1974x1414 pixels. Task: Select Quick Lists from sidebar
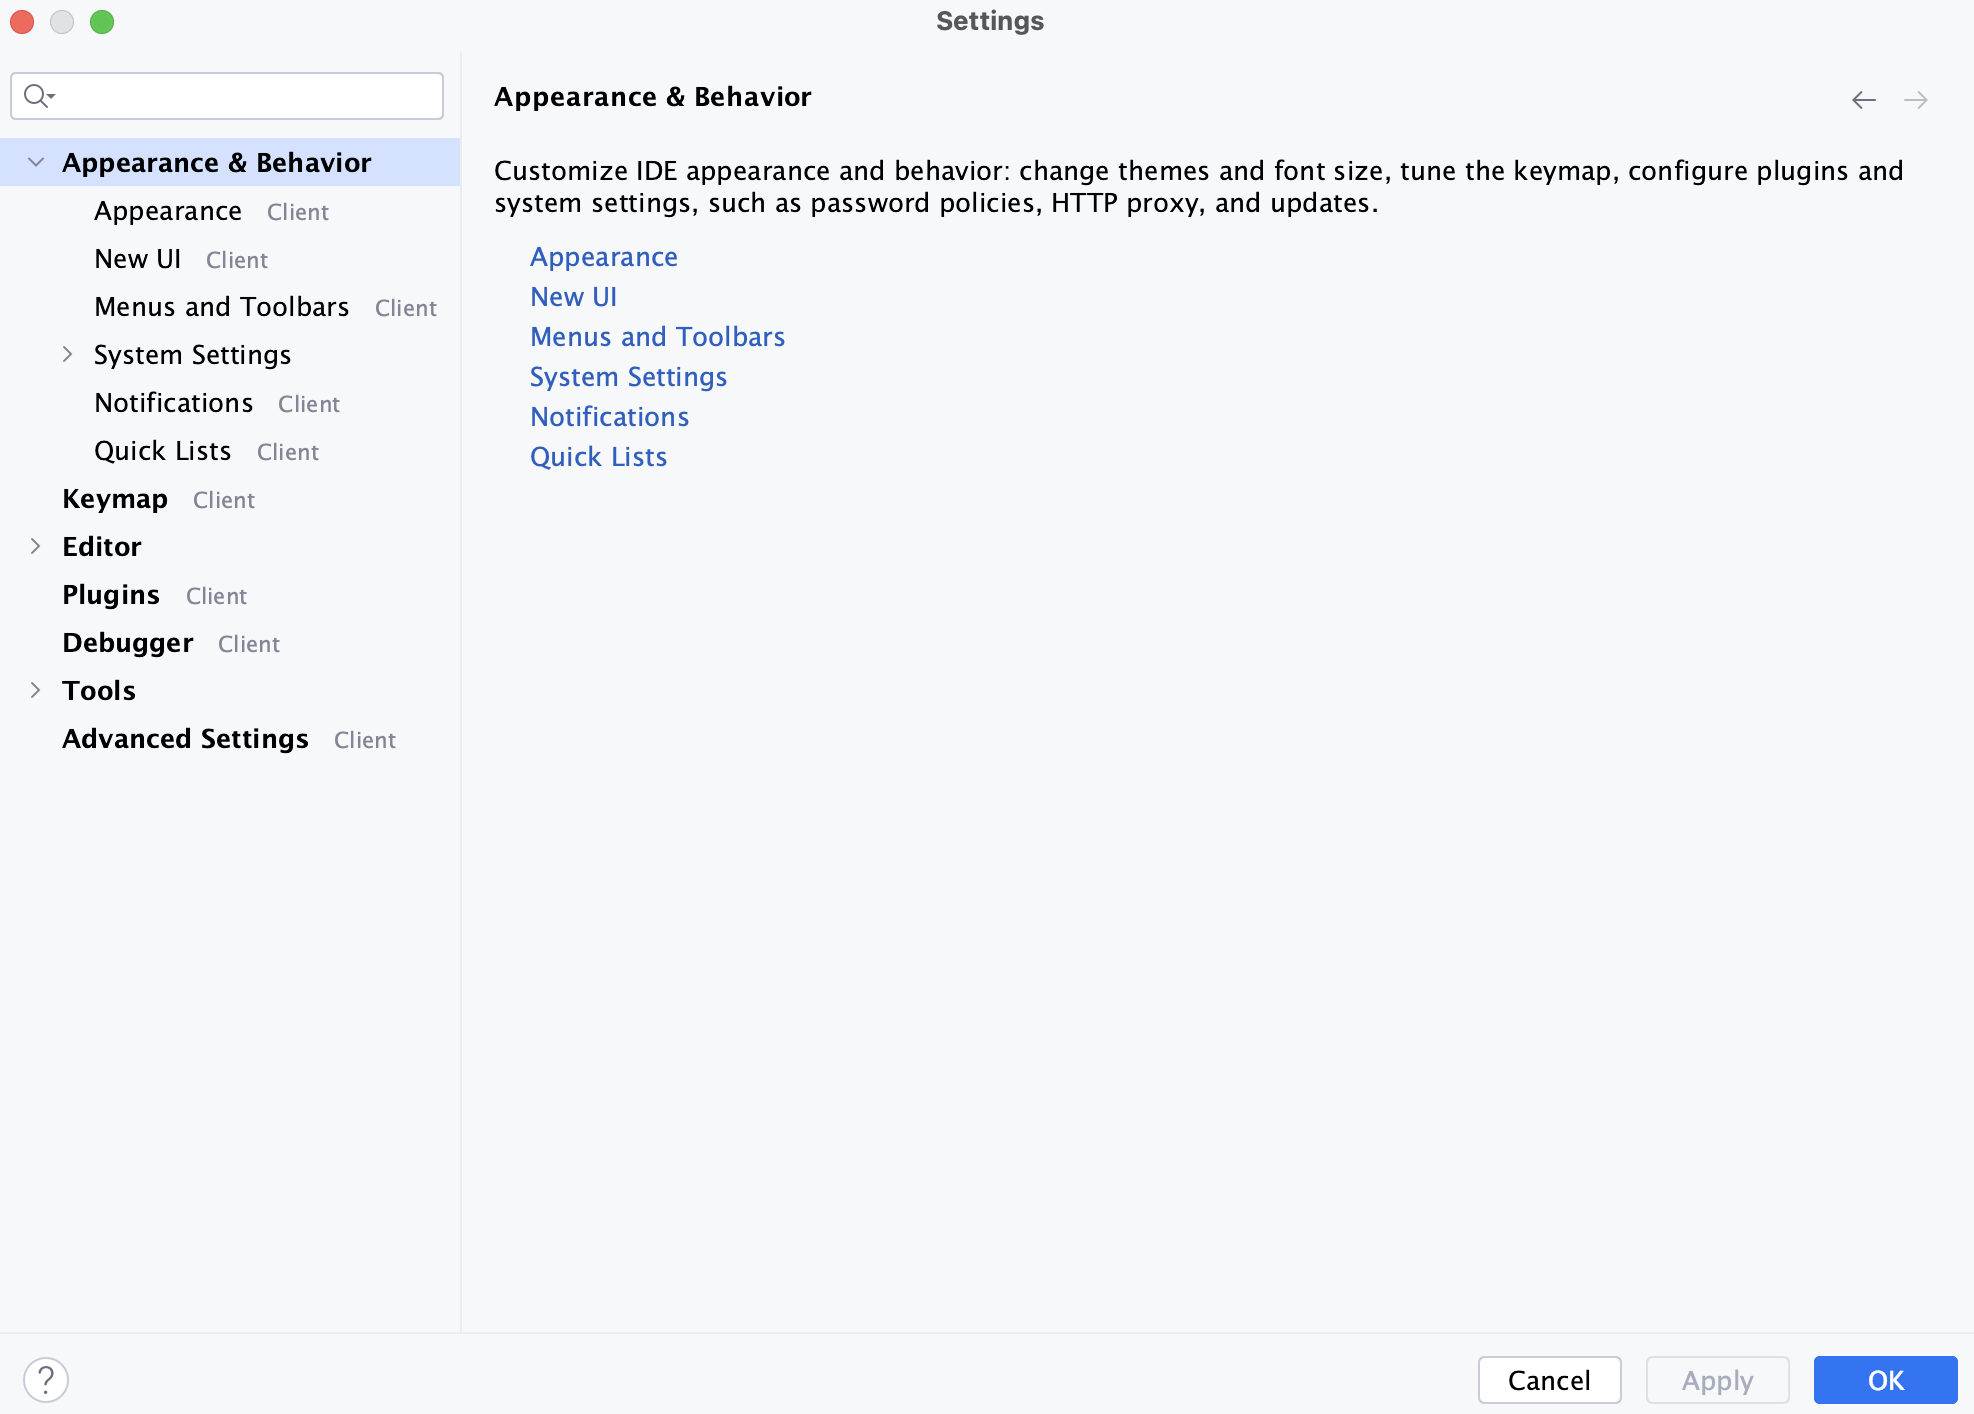[x=164, y=450]
